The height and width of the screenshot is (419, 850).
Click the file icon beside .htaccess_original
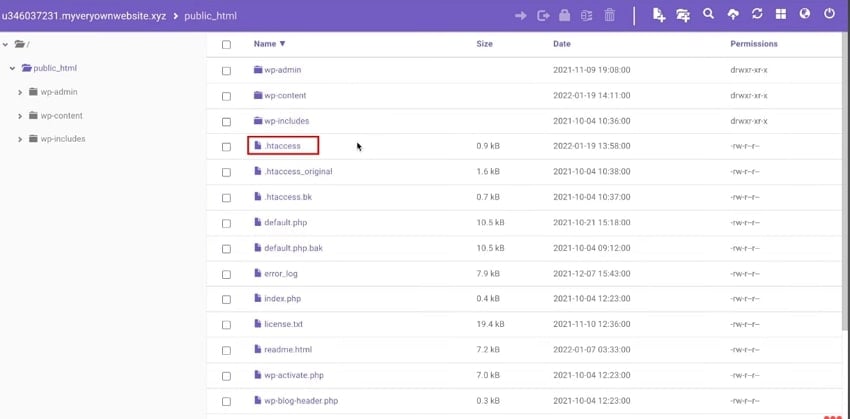(258, 171)
